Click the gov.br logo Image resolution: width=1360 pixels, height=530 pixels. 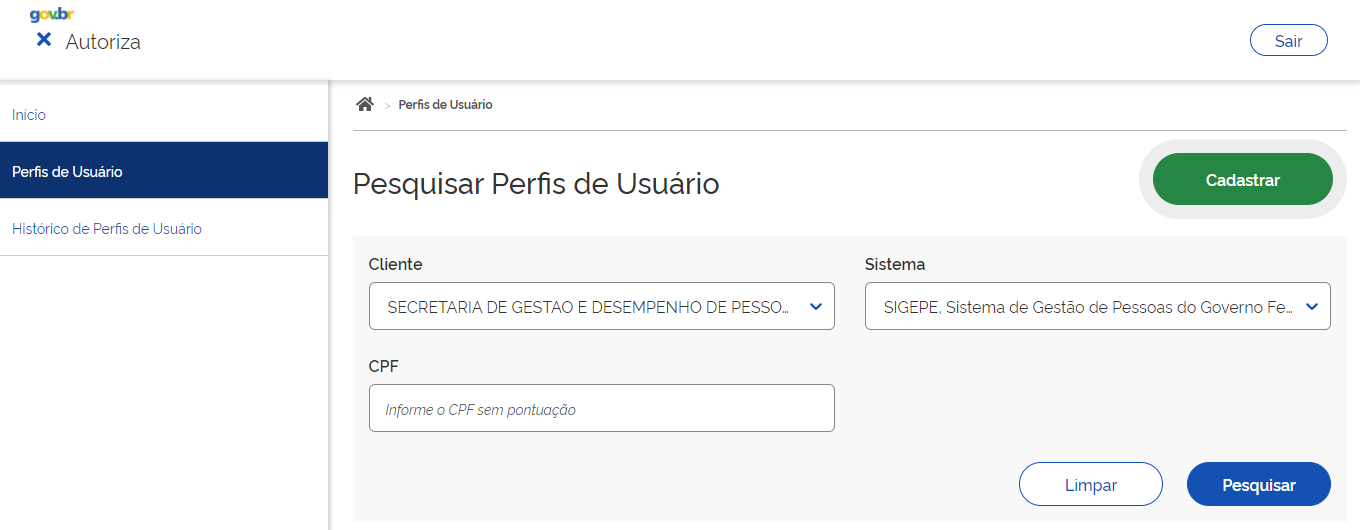pyautogui.click(x=52, y=15)
